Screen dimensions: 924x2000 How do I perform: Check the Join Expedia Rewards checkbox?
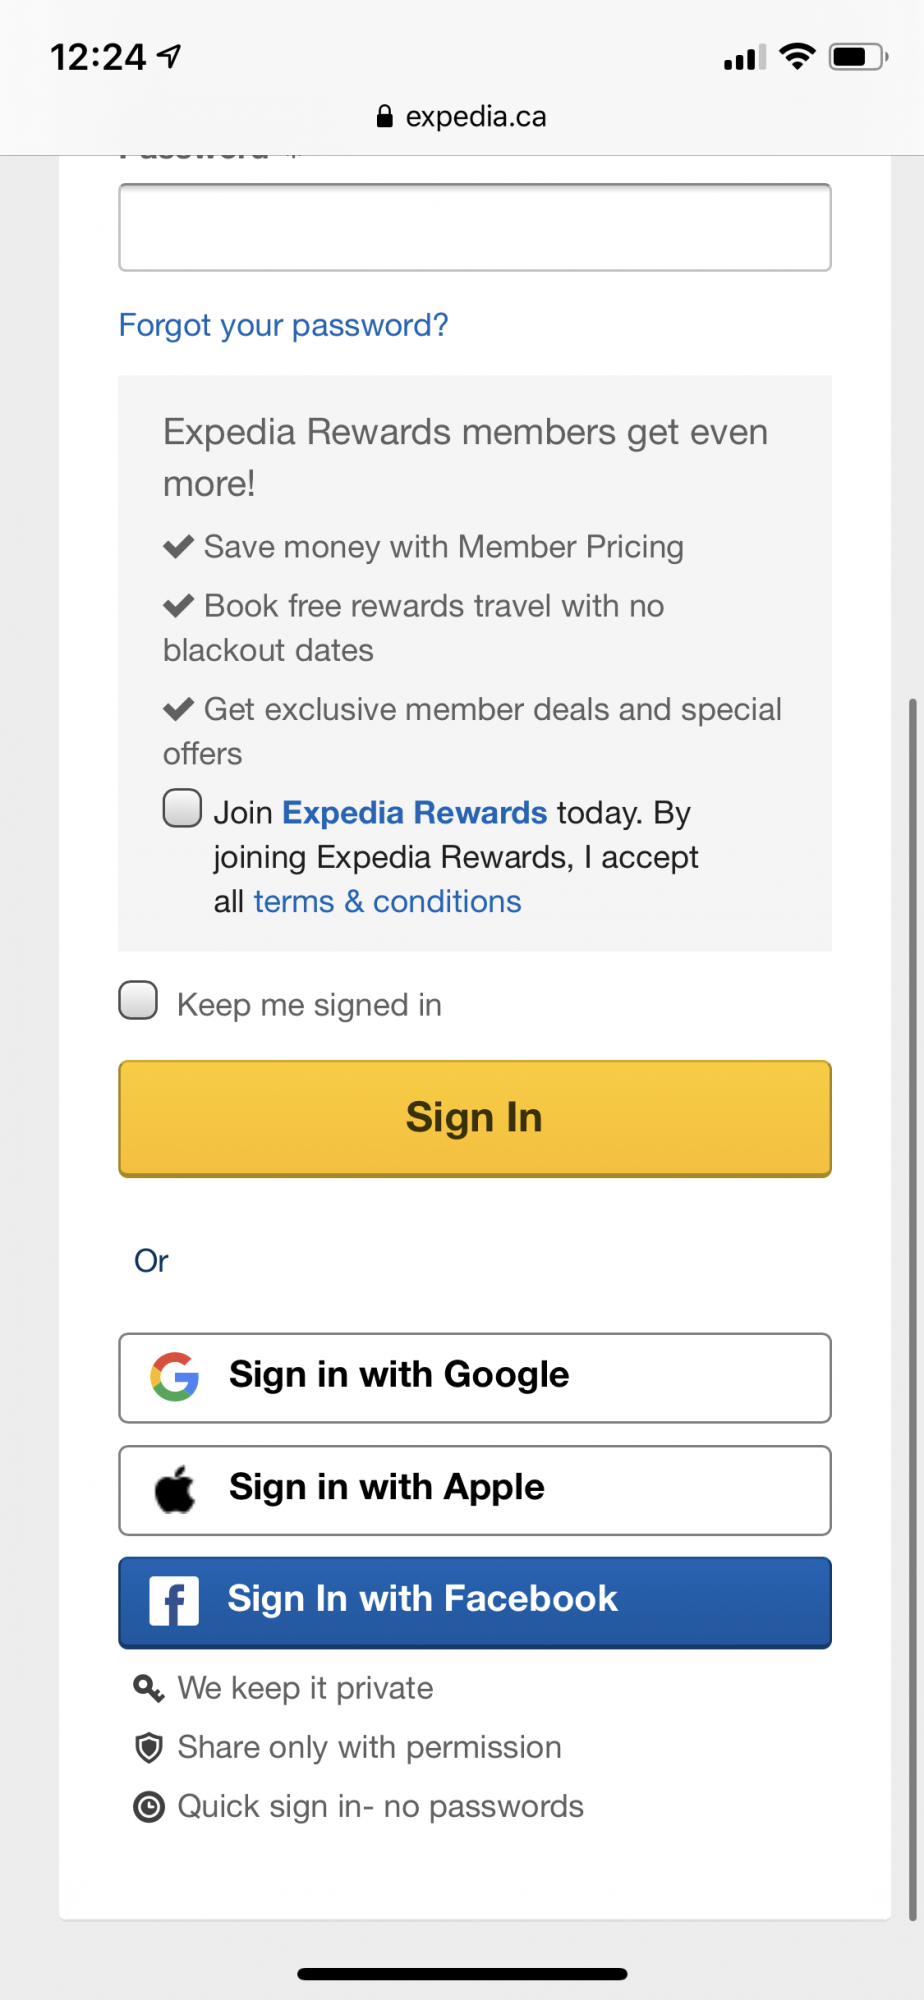[182, 808]
